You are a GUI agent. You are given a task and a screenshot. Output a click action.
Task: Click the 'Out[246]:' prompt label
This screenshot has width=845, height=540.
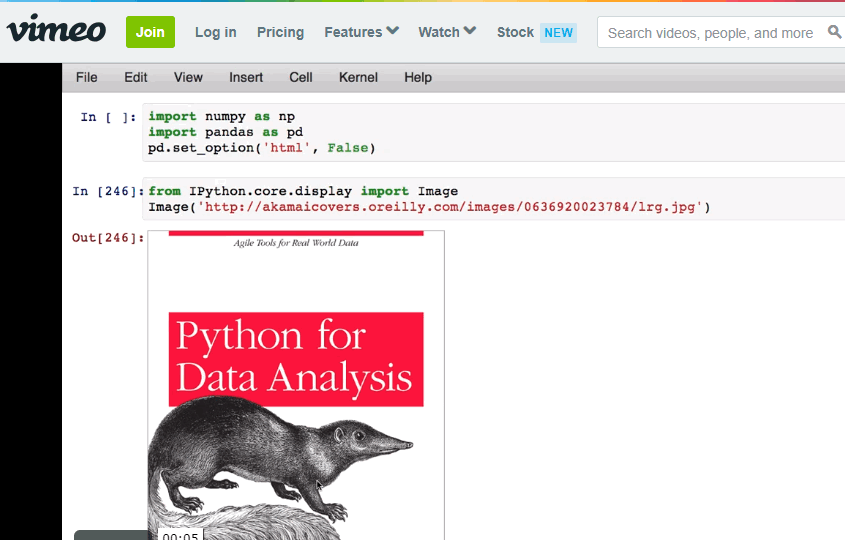108,238
